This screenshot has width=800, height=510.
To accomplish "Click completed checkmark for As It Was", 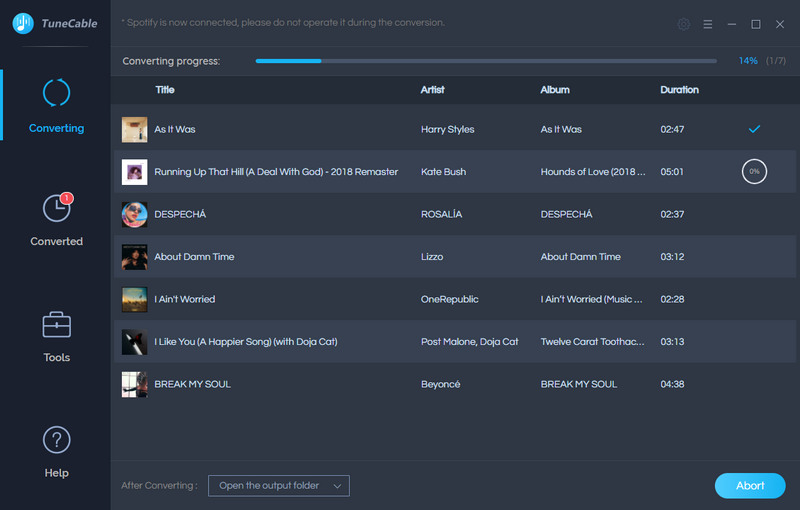I will [x=754, y=129].
